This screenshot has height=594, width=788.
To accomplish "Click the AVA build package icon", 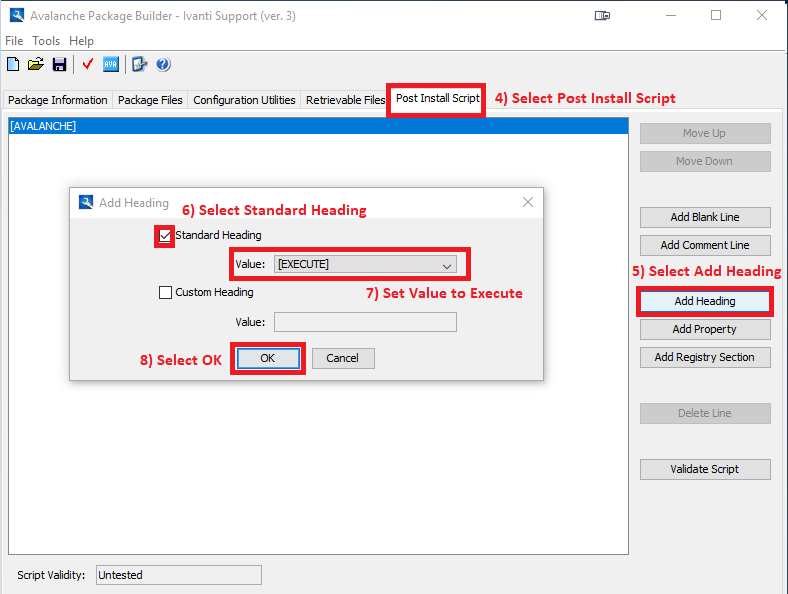I will tap(111, 64).
